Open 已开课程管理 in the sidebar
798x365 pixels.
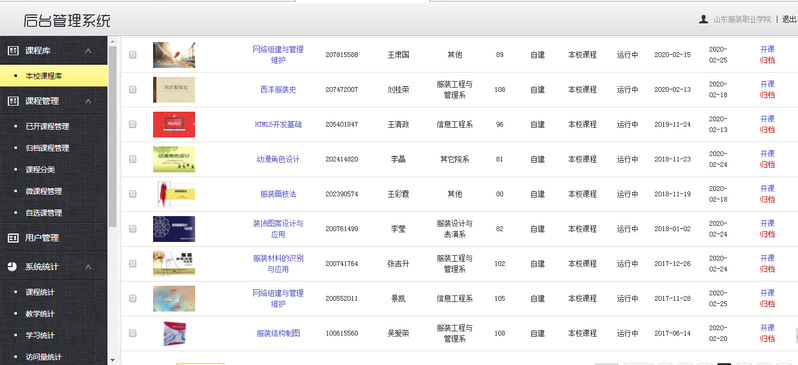coord(47,126)
